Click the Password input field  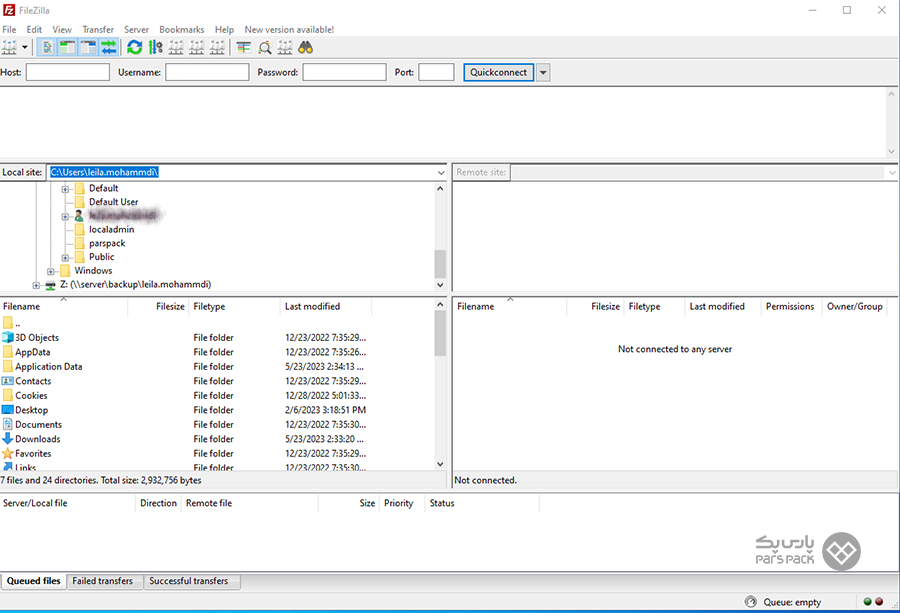point(344,72)
